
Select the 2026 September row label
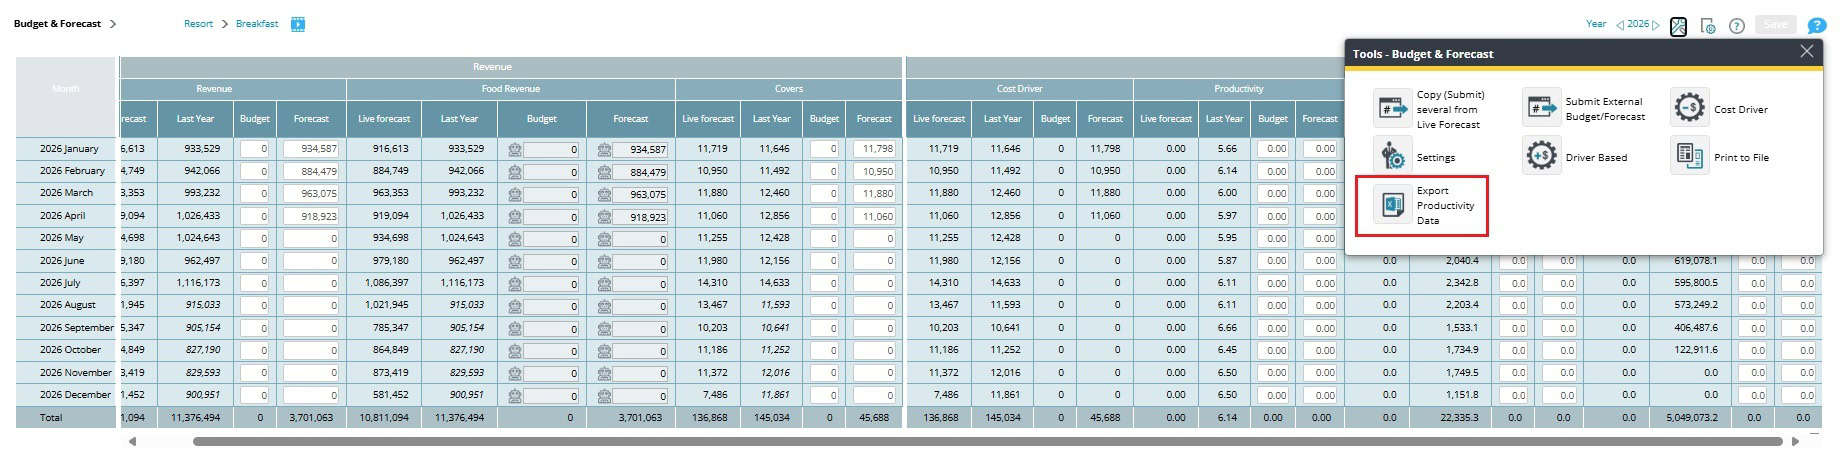76,328
